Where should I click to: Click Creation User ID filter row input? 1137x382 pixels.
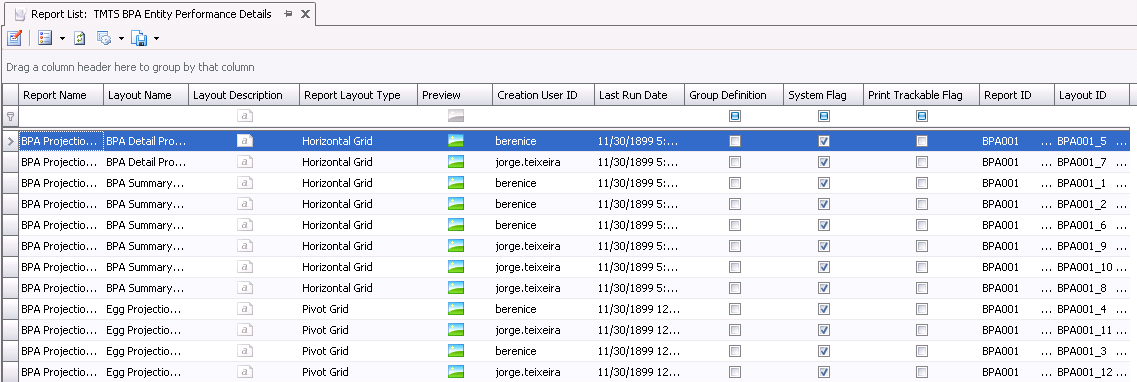[x=542, y=116]
